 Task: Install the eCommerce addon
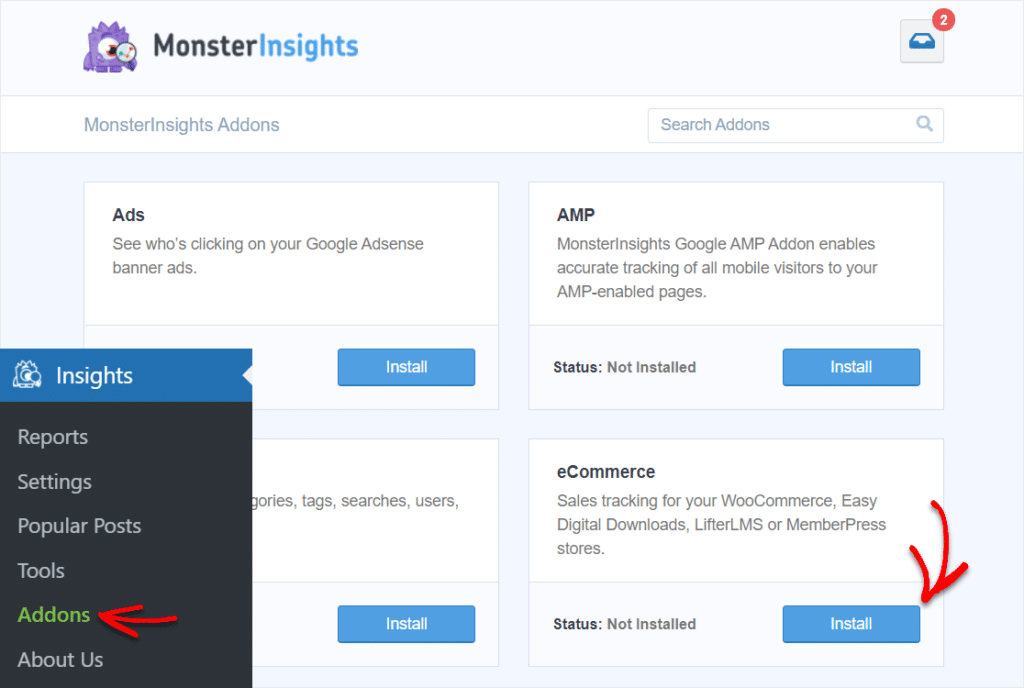click(851, 623)
